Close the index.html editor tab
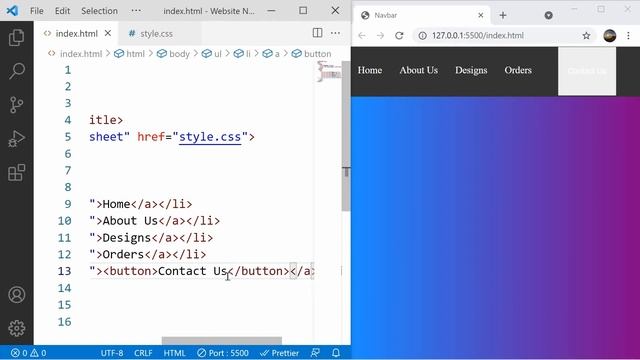The width and height of the screenshot is (640, 360). tap(108, 33)
